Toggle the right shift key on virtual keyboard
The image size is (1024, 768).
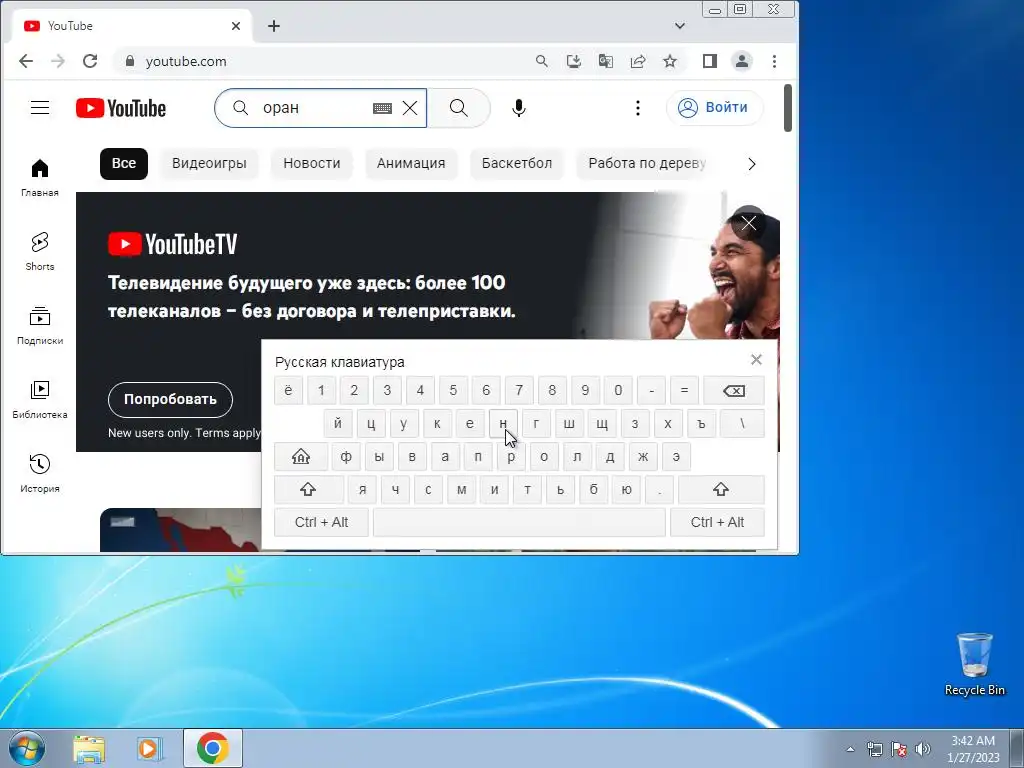click(x=721, y=489)
